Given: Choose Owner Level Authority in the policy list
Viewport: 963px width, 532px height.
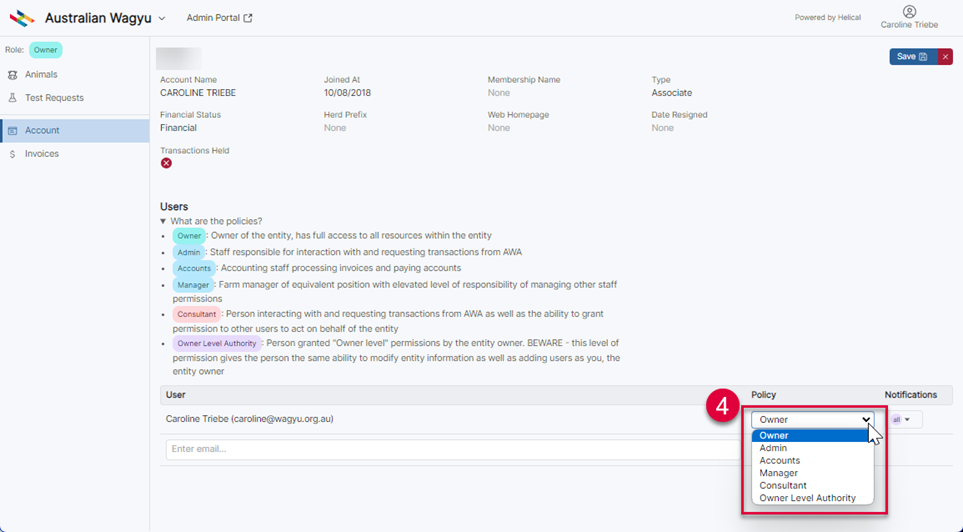Looking at the screenshot, I should [x=813, y=498].
